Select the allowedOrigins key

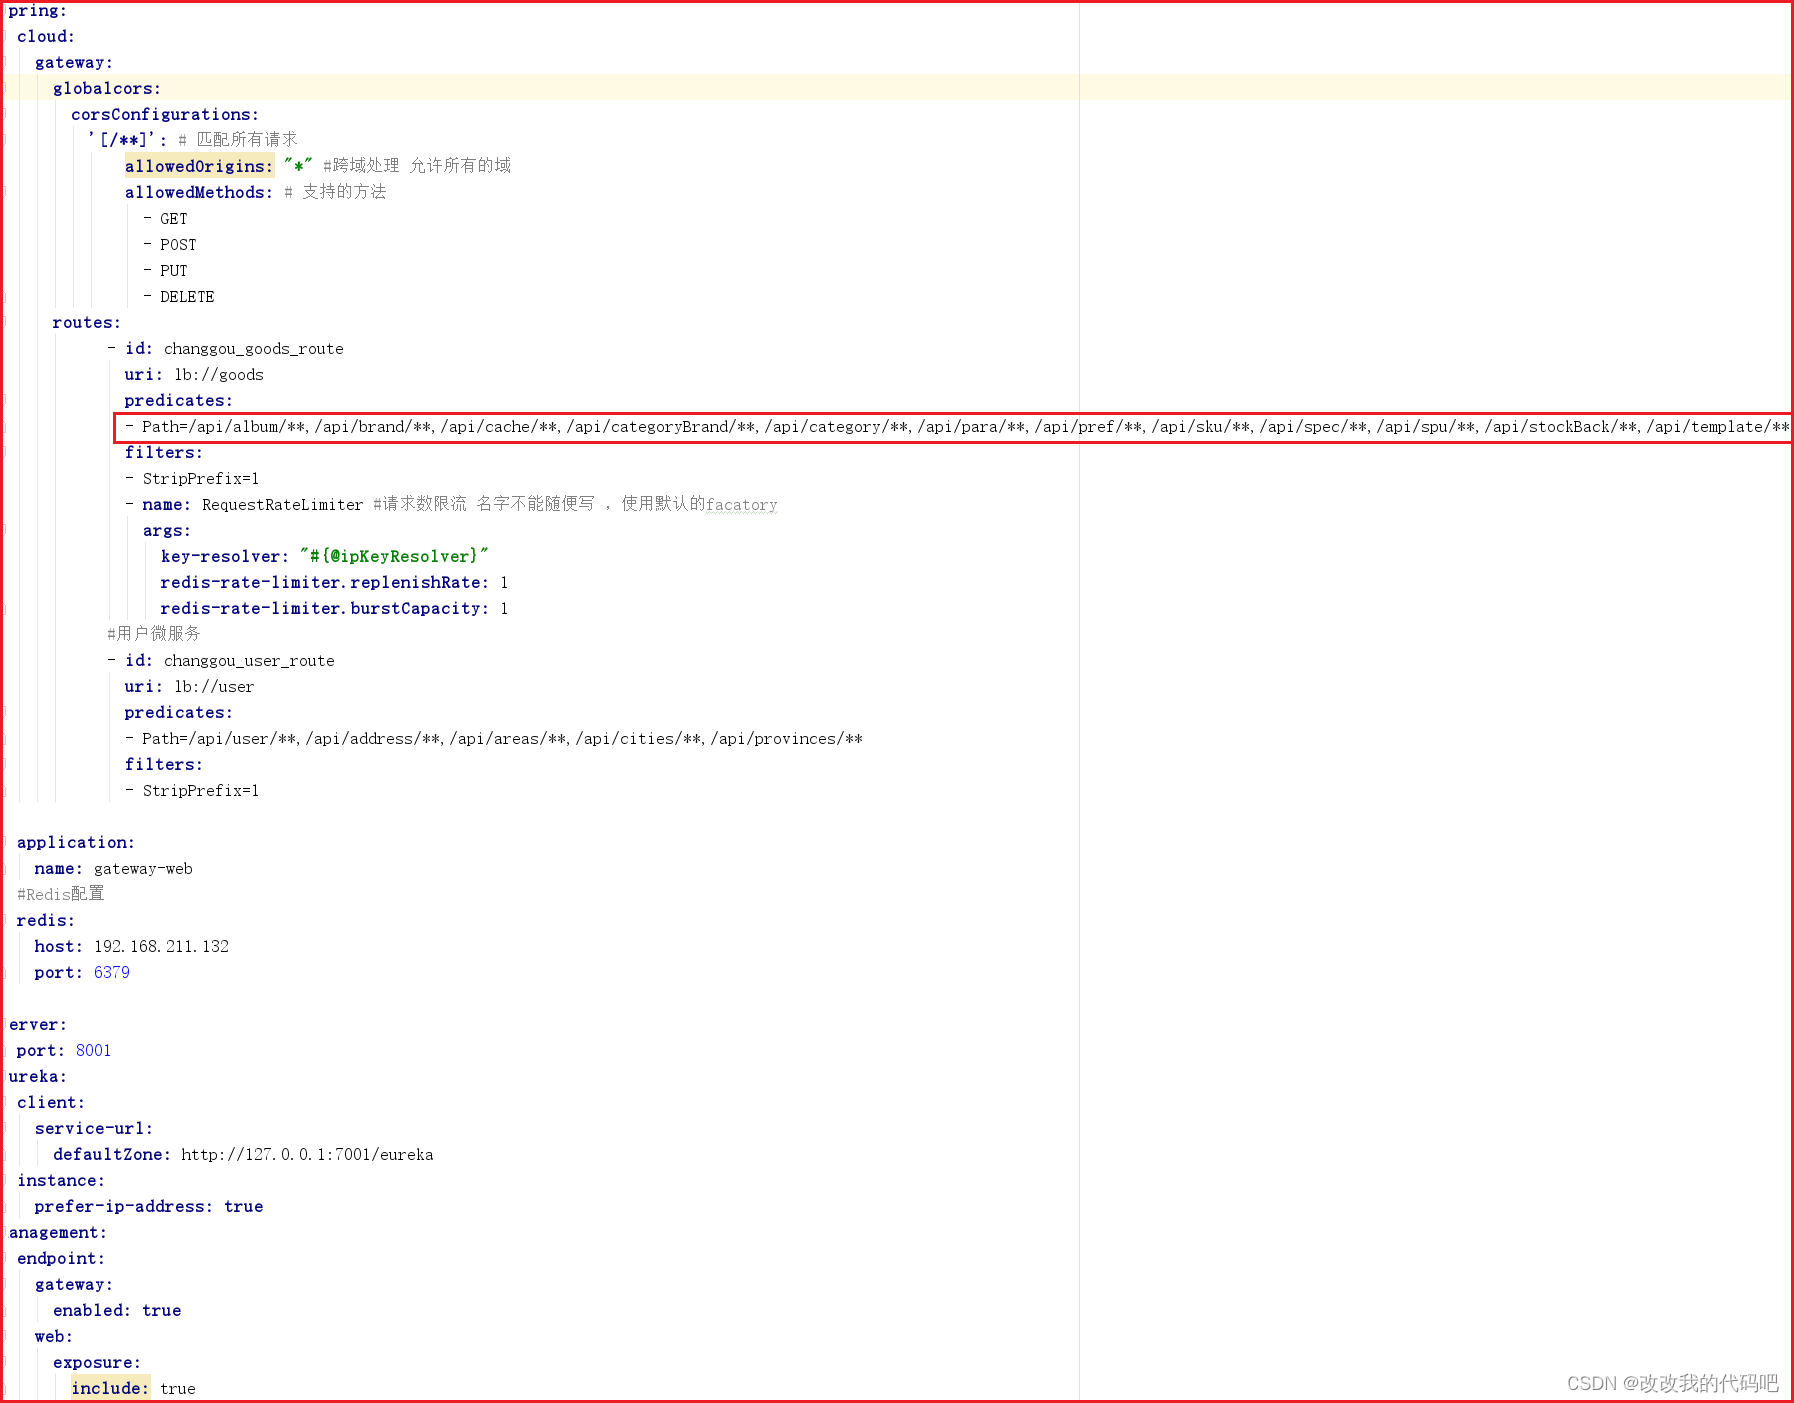click(x=199, y=166)
